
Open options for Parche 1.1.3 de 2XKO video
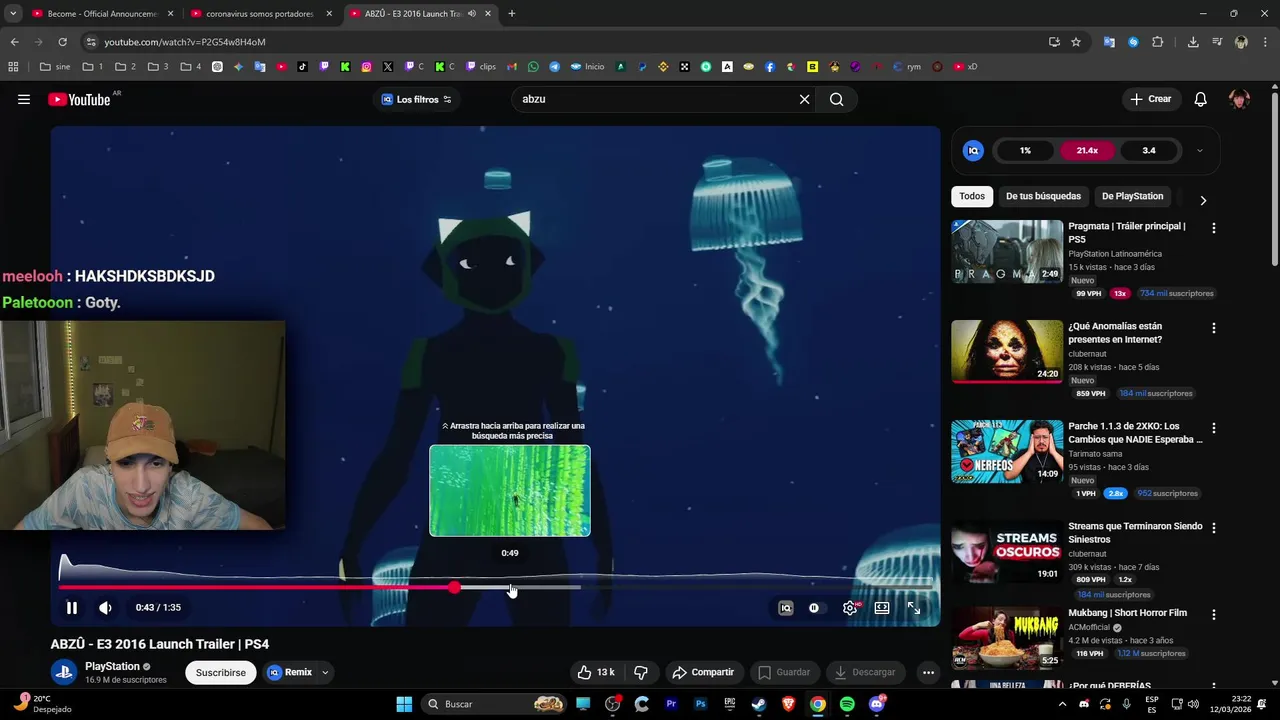pyautogui.click(x=1214, y=428)
